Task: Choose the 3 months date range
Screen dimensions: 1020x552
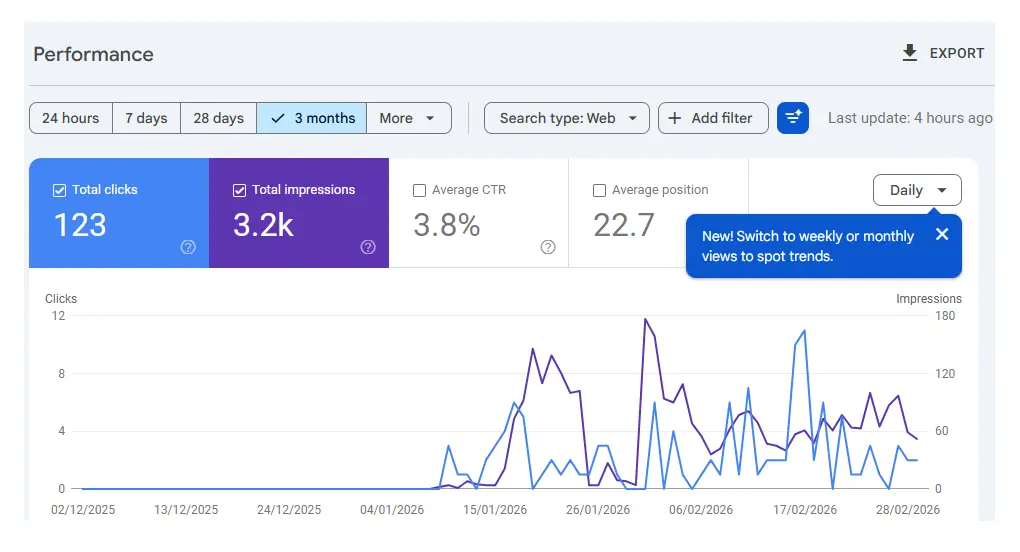Action: tap(312, 118)
